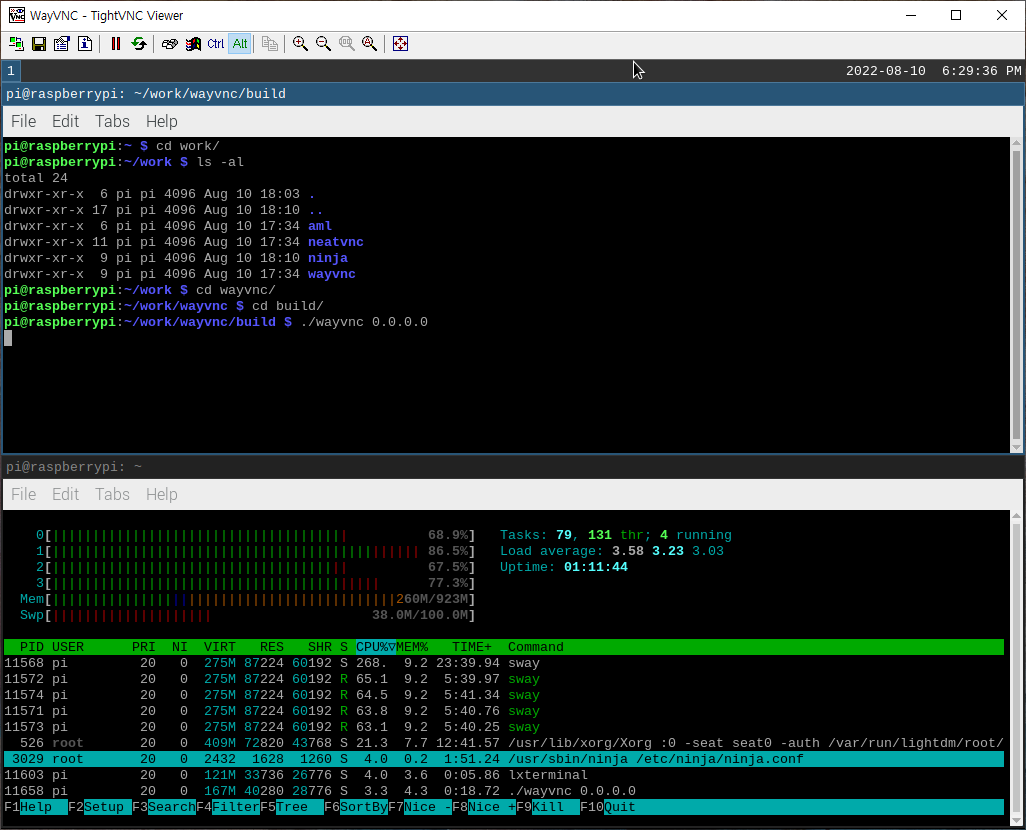Show Connection Info toolbar icon
The height and width of the screenshot is (830, 1026).
(x=85, y=44)
